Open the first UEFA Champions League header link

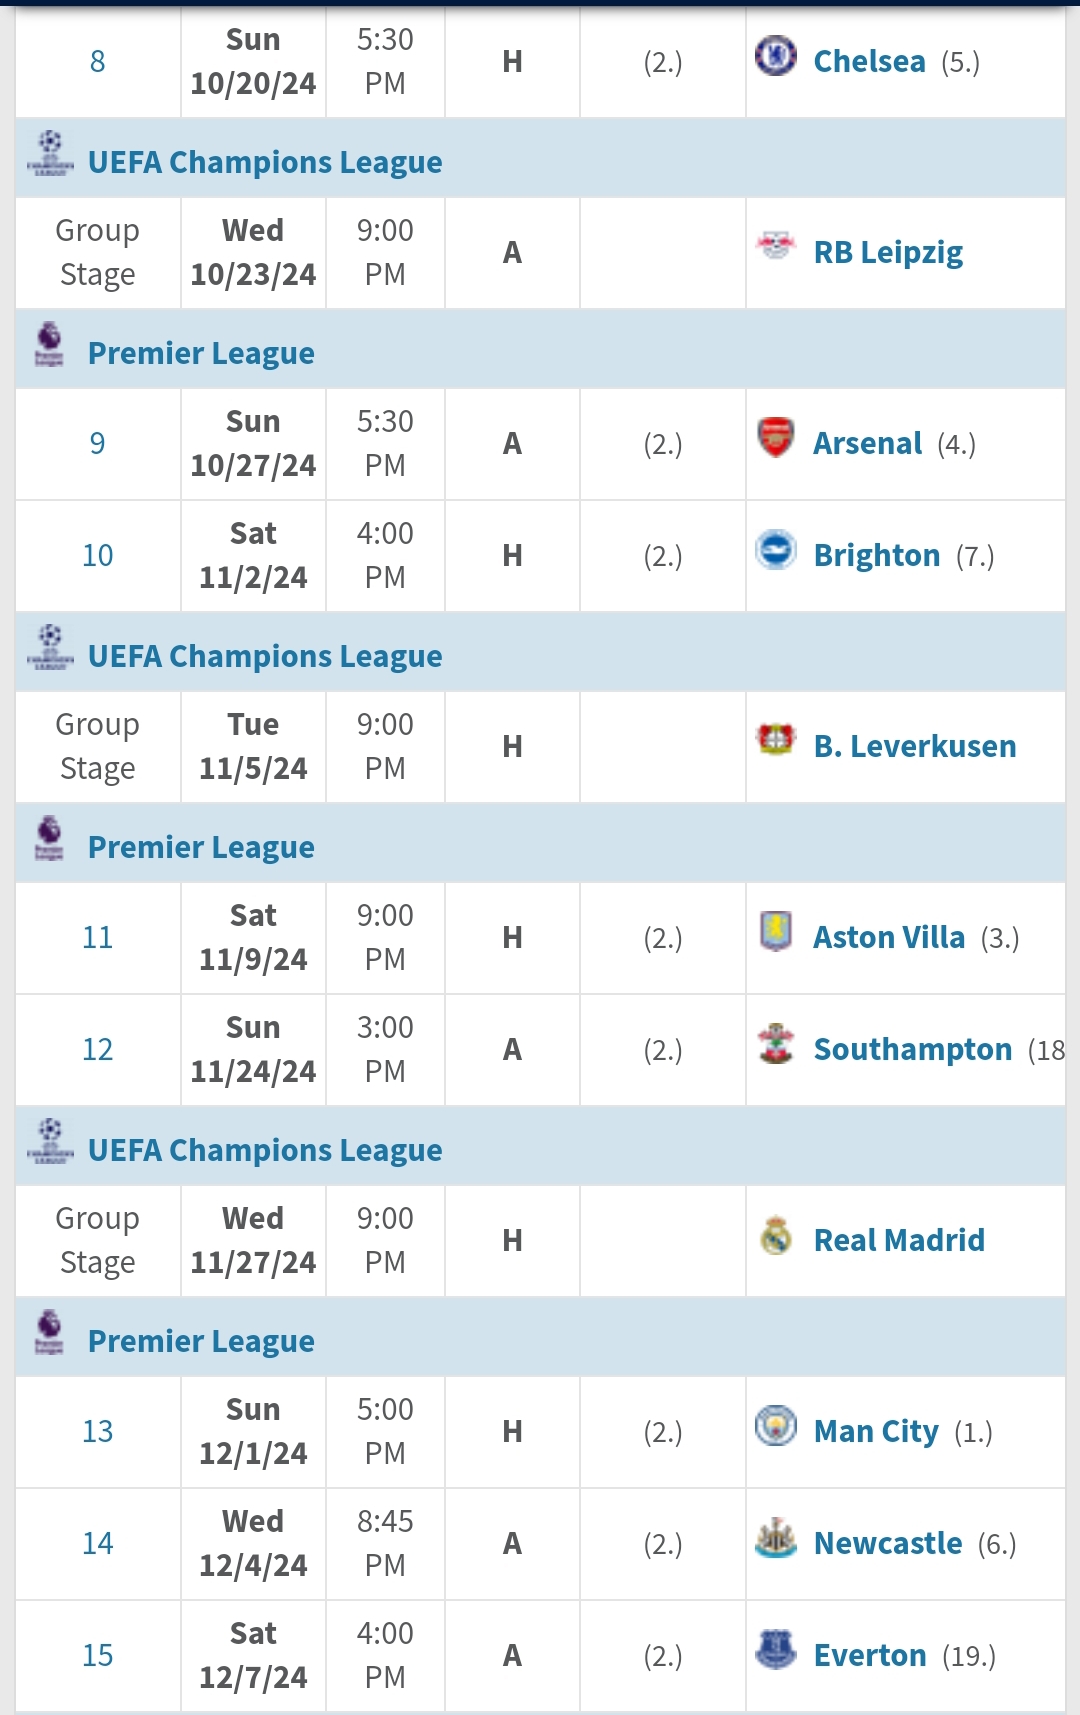265,162
